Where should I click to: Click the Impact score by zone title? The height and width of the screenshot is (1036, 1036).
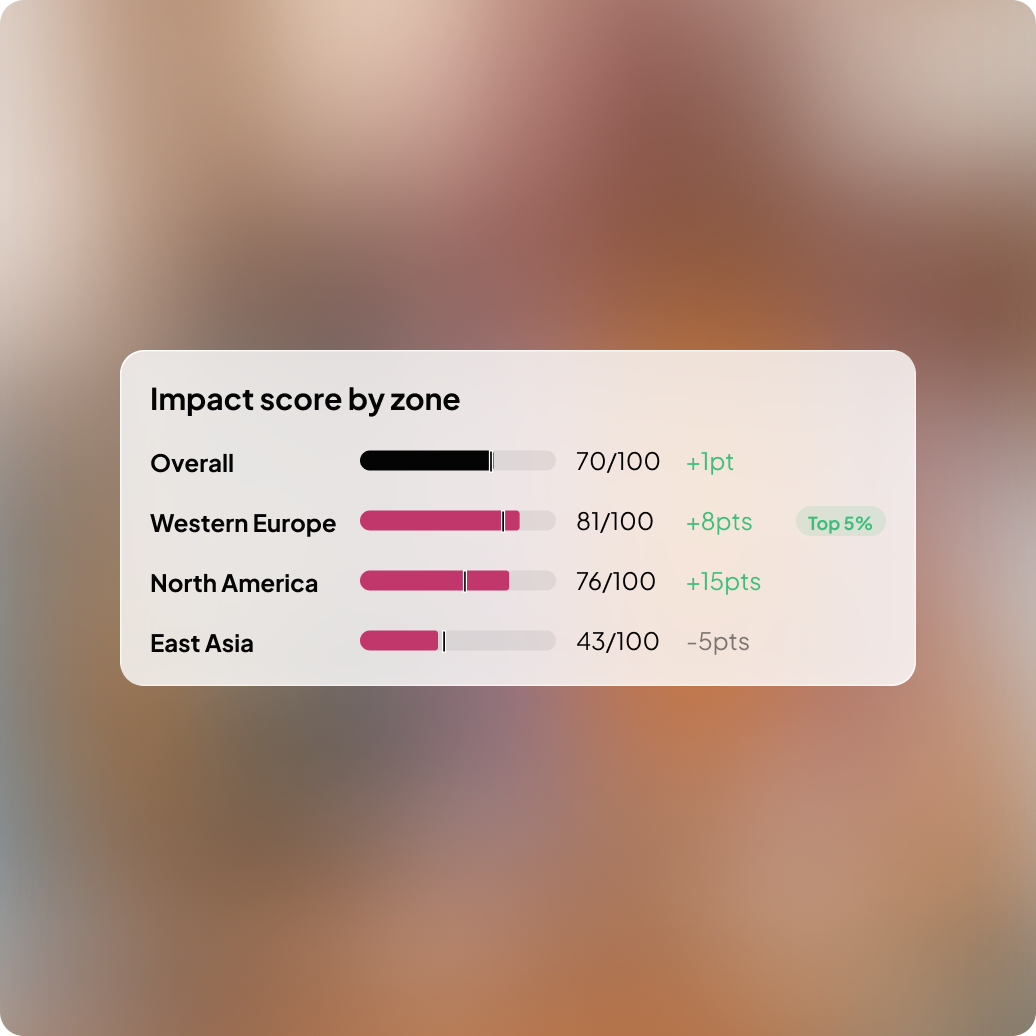point(305,400)
